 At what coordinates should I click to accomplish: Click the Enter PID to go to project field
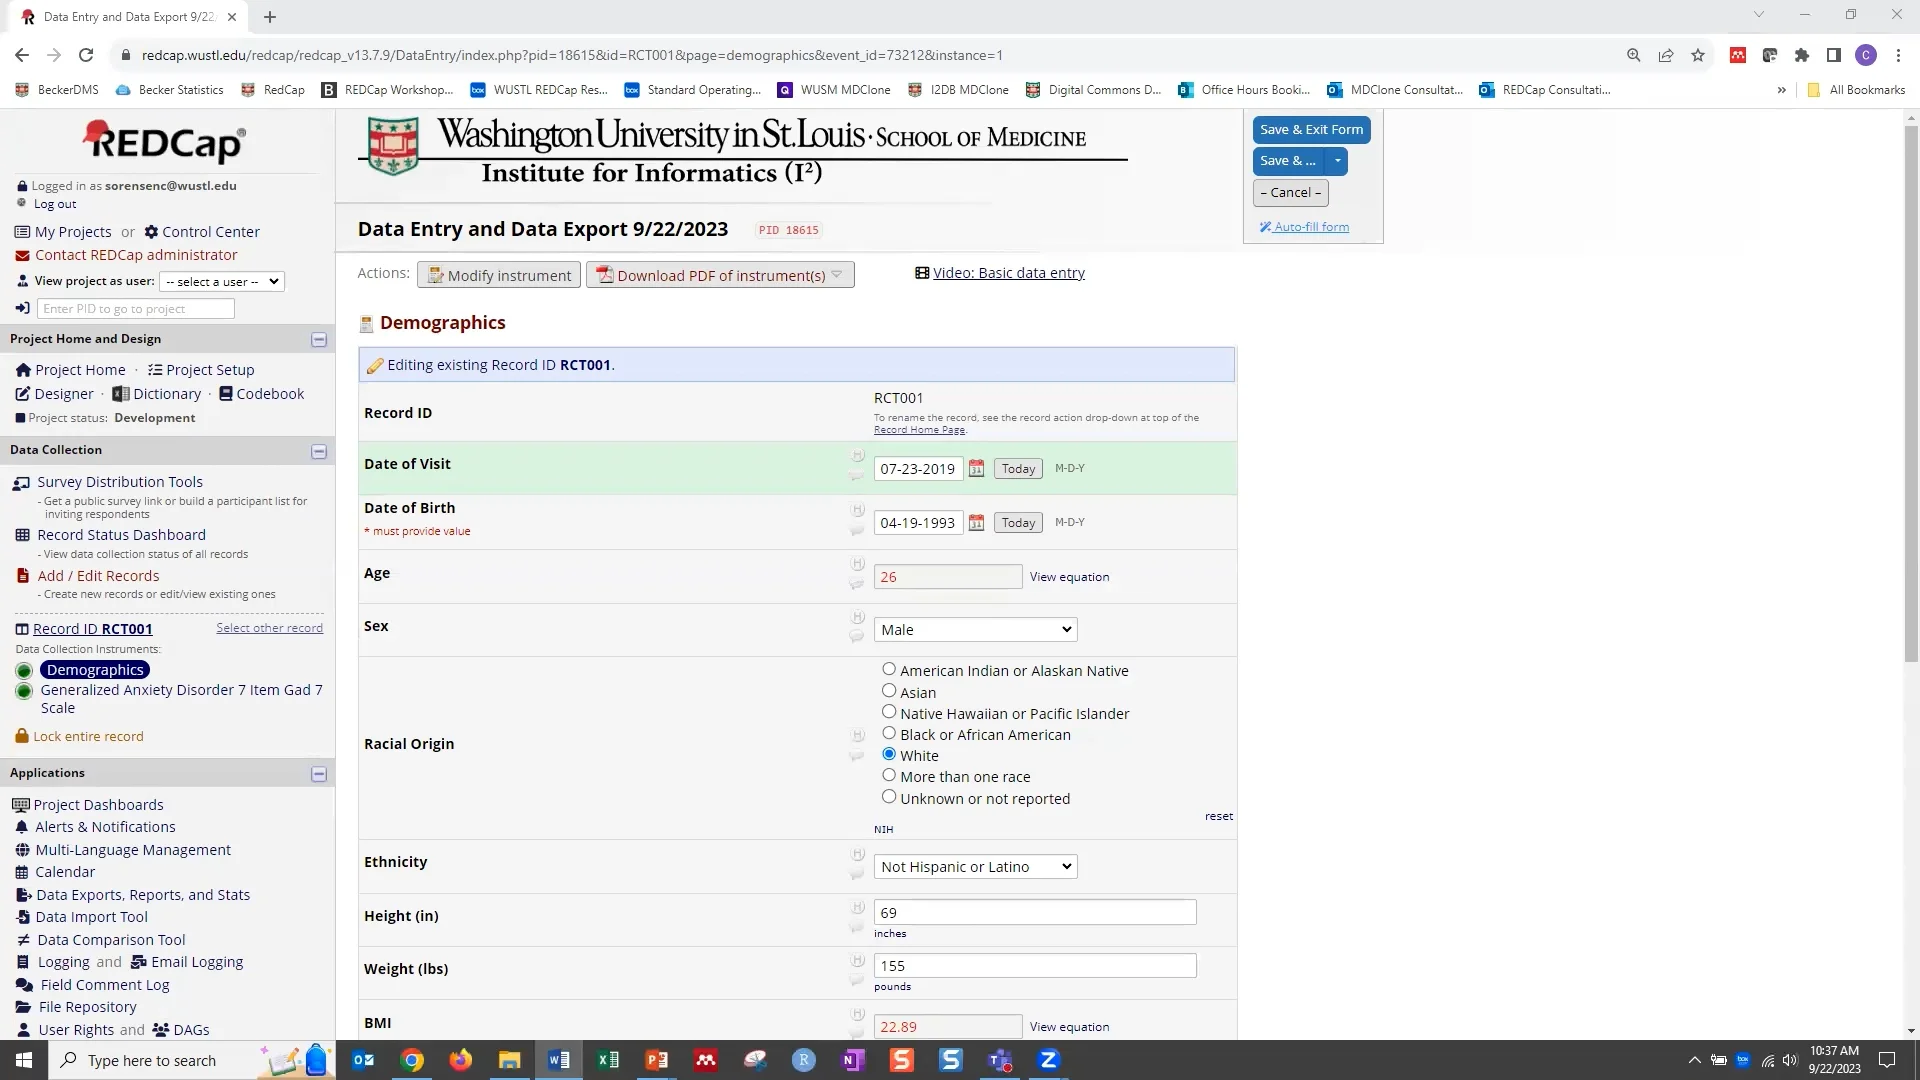click(136, 308)
